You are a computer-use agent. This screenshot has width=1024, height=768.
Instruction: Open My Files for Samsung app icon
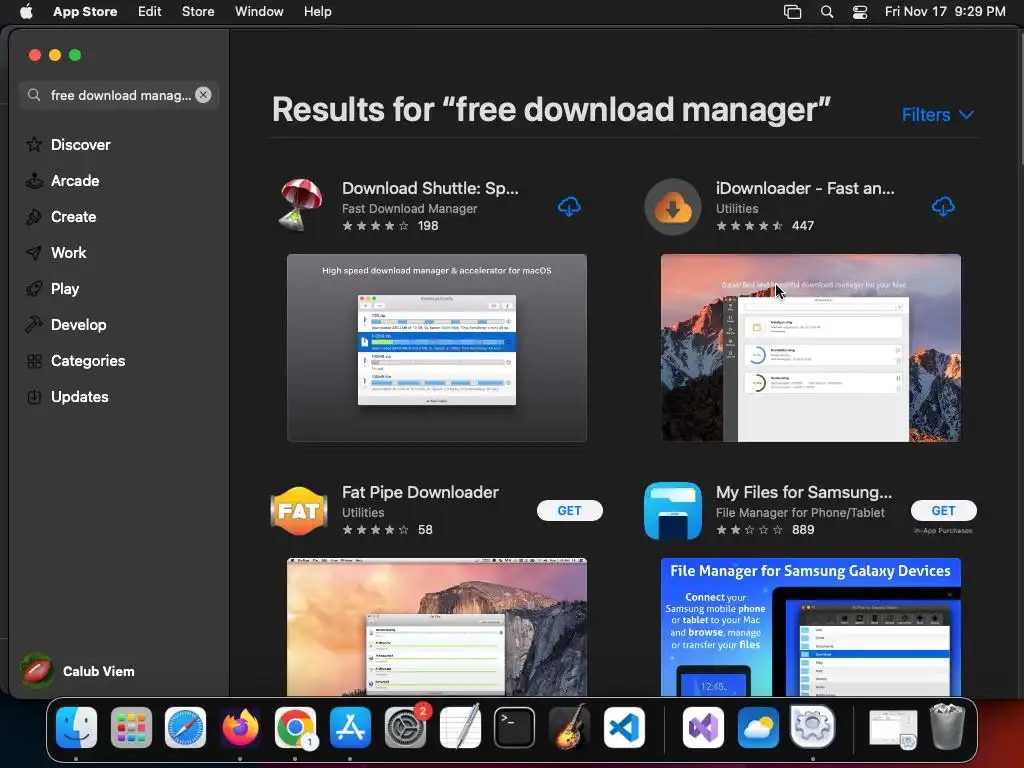click(673, 511)
